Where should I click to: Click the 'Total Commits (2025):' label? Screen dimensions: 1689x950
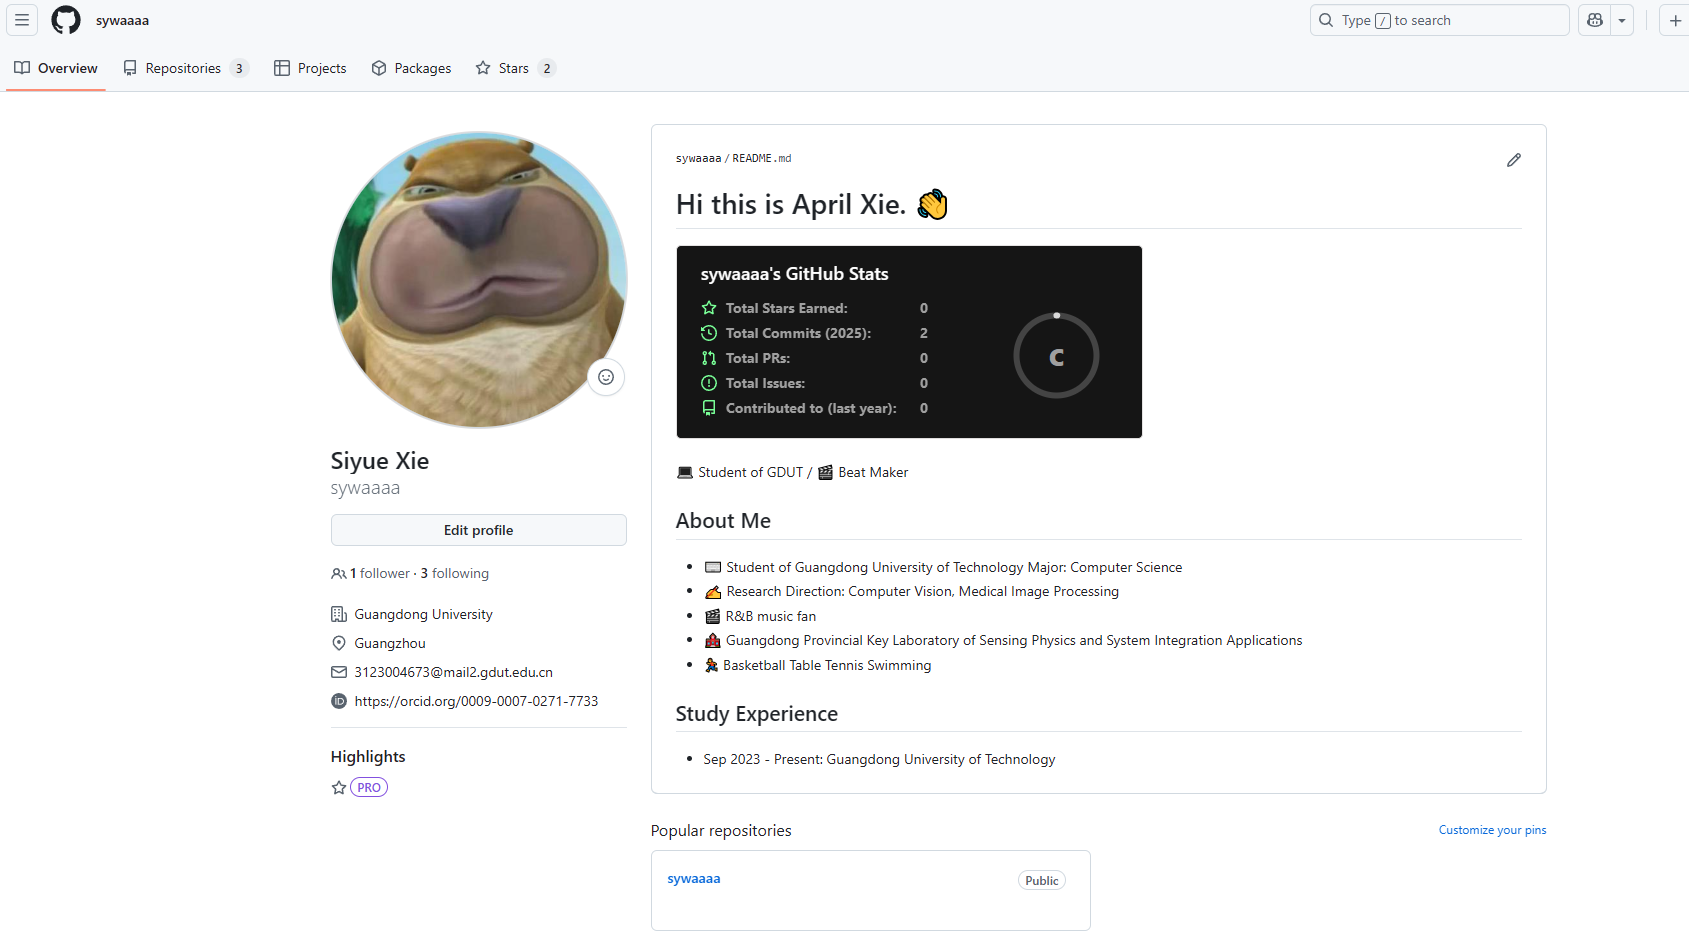[799, 333]
